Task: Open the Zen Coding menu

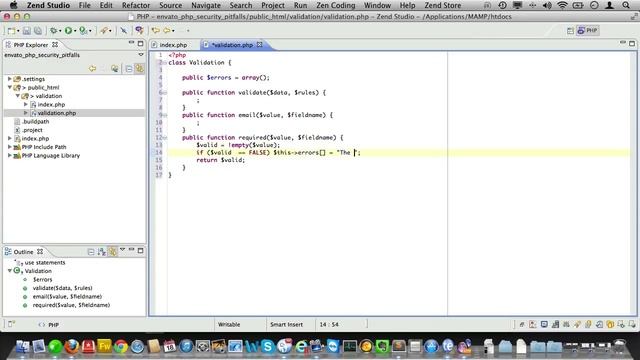Action: tap(336, 5)
